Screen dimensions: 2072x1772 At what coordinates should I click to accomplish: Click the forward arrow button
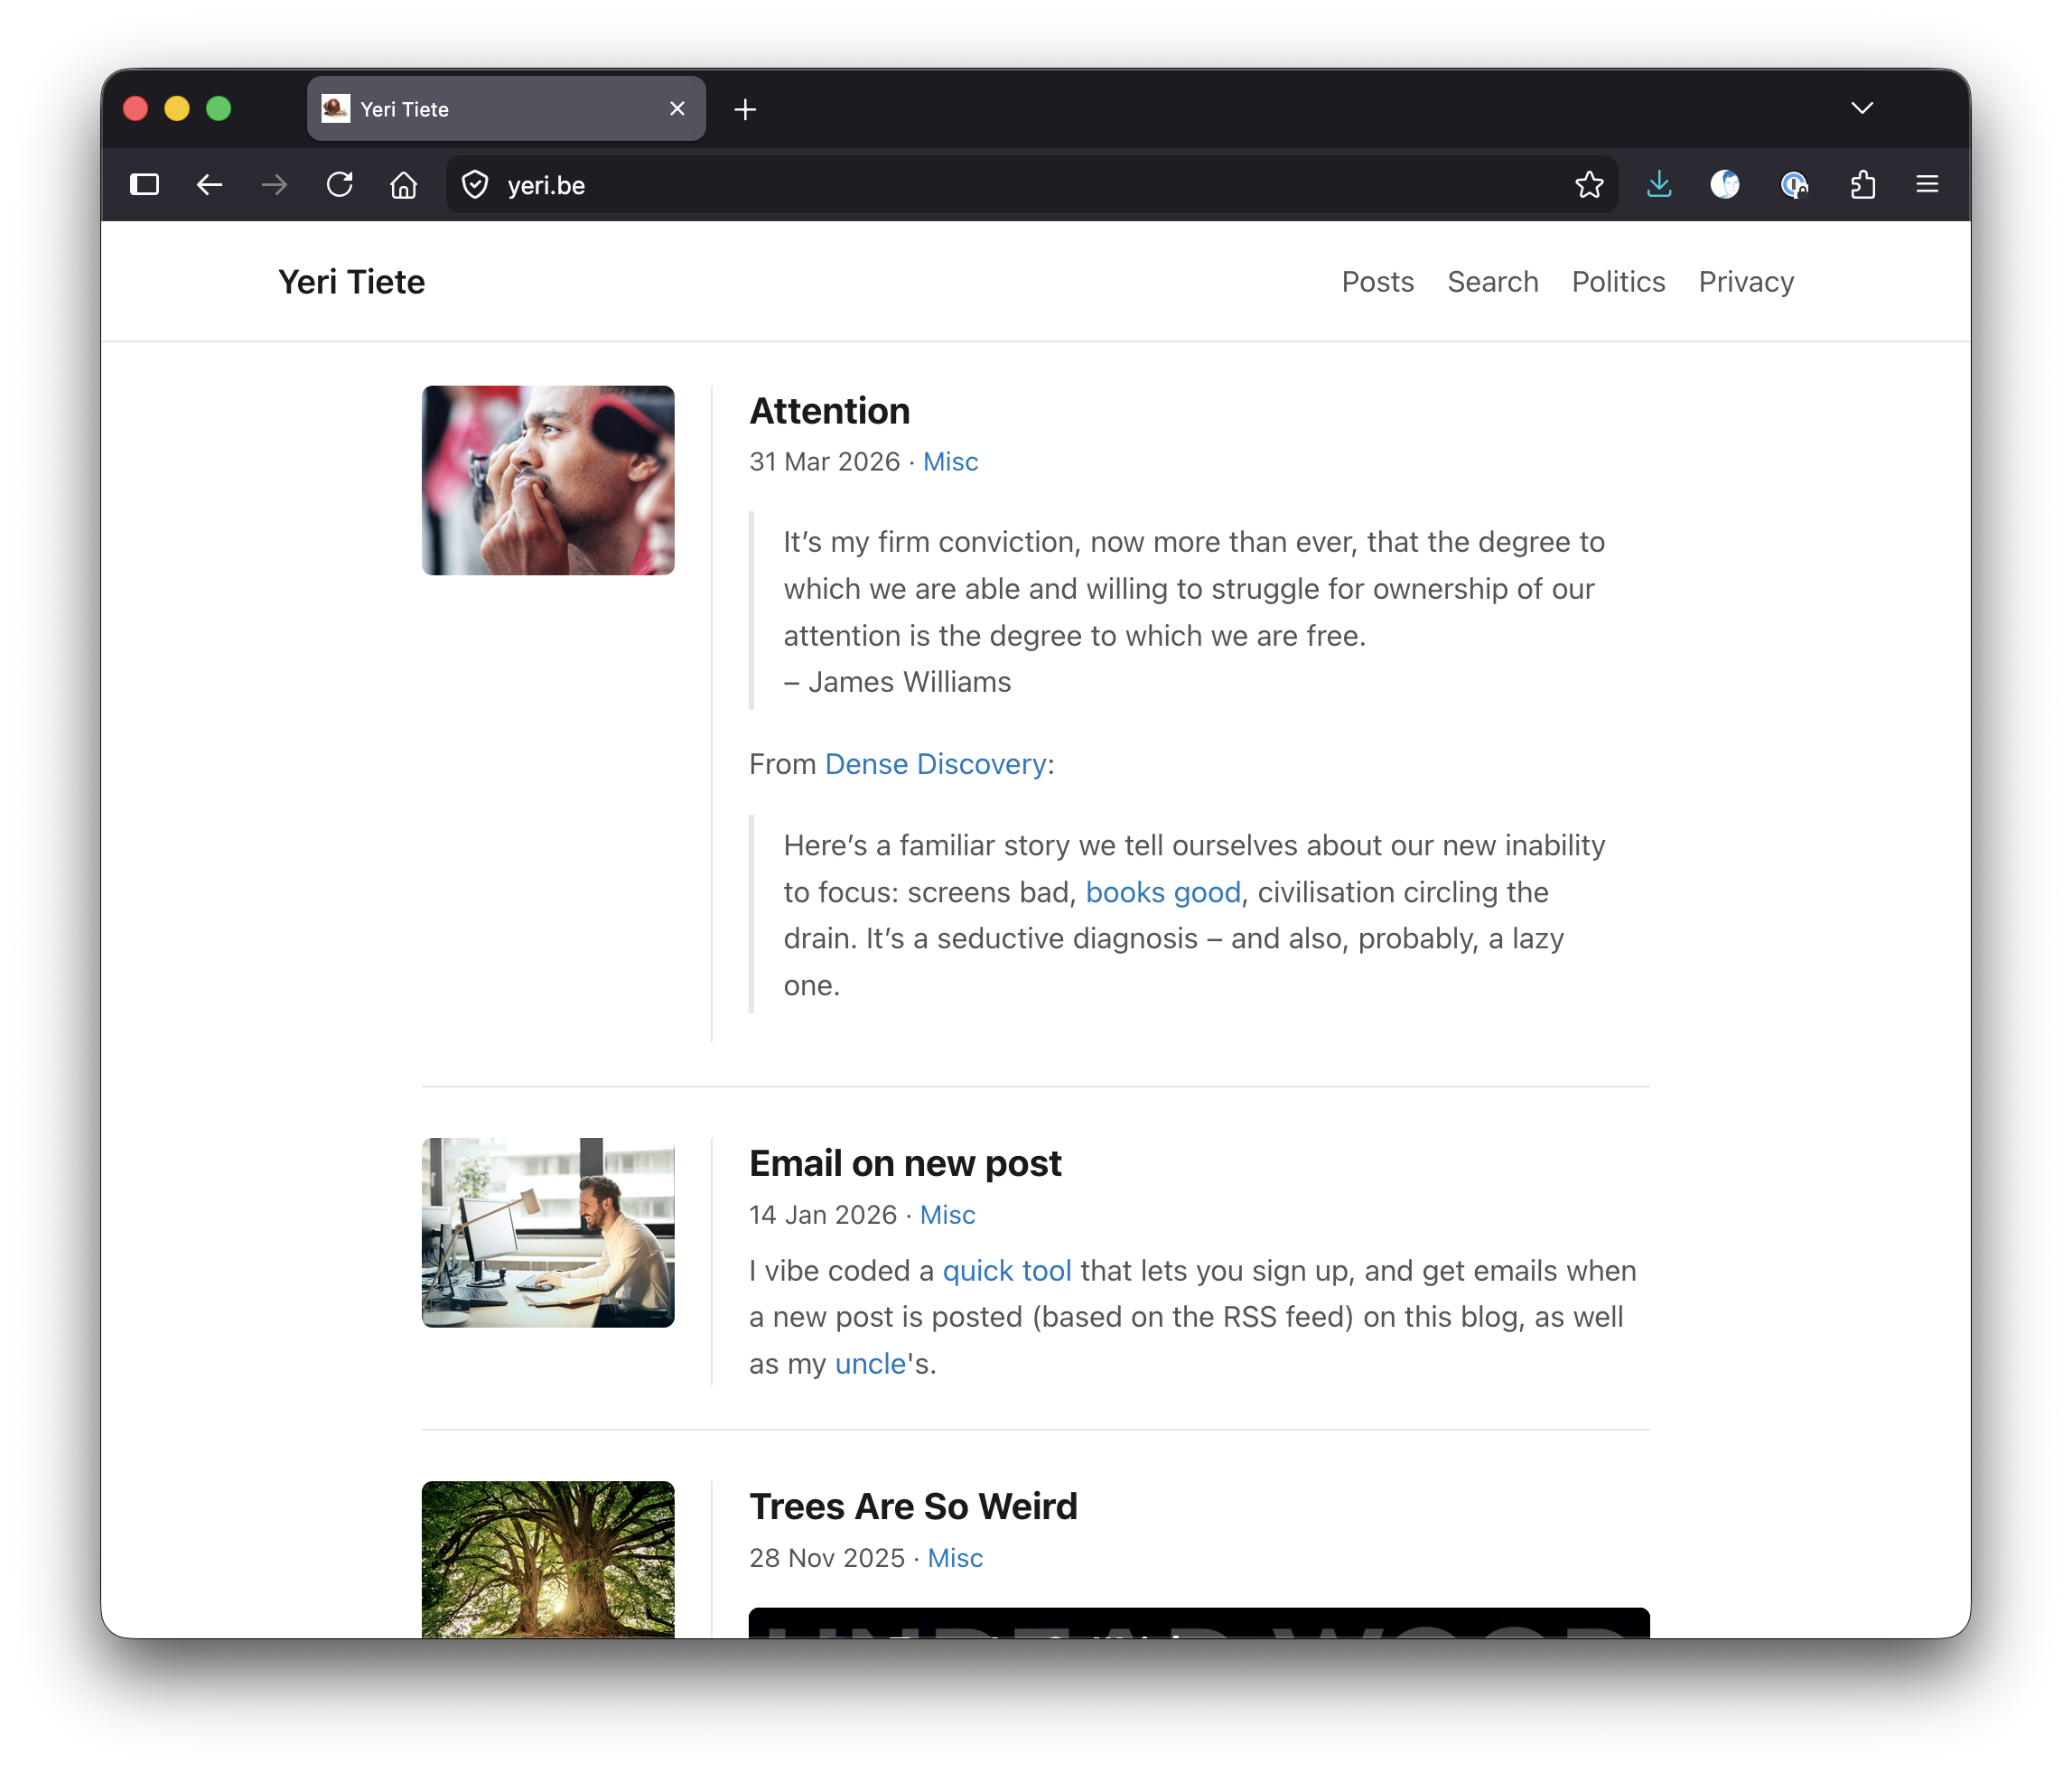274,185
